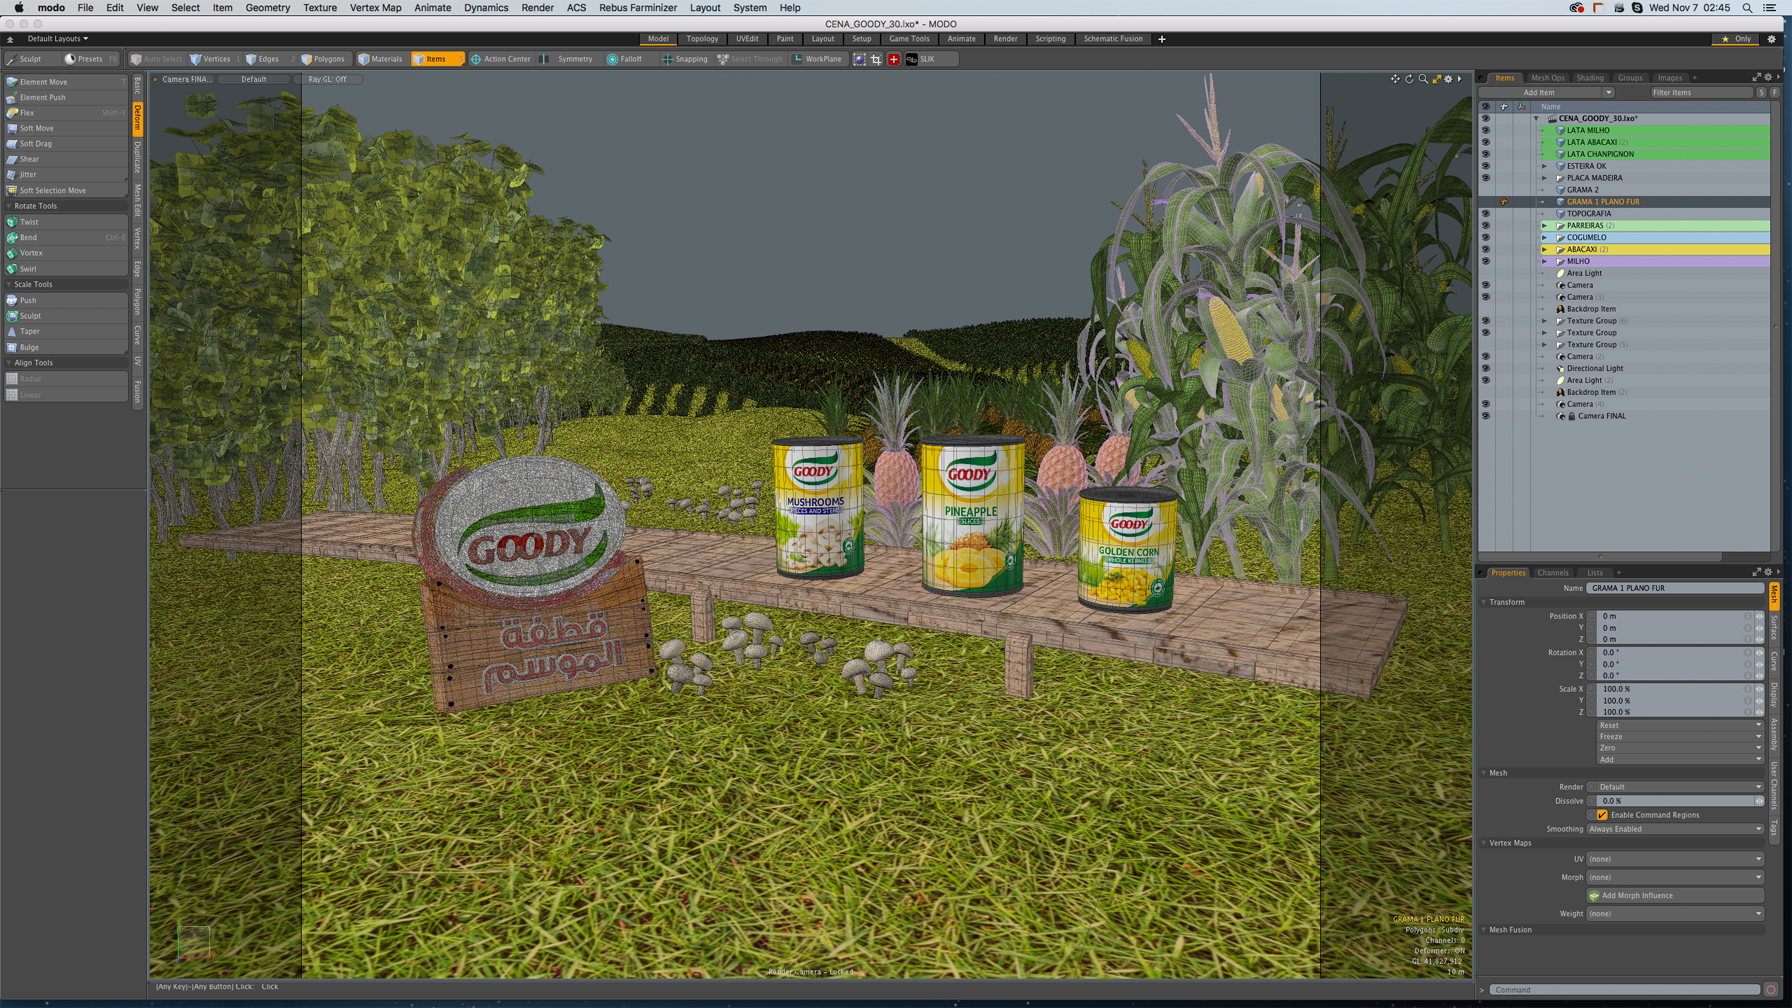The height and width of the screenshot is (1008, 1792).
Task: Choose the Flex deform tool
Action: [x=66, y=113]
